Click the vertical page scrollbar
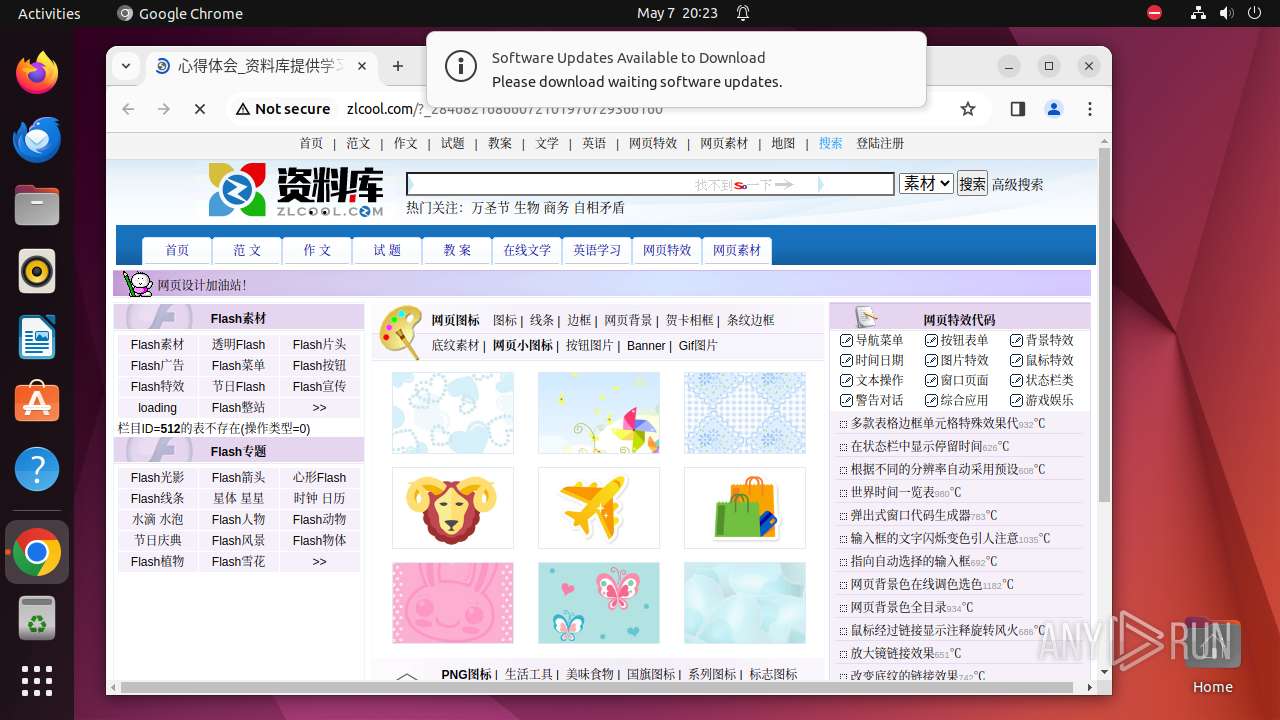Screen dimensions: 1280x720 [1104, 324]
